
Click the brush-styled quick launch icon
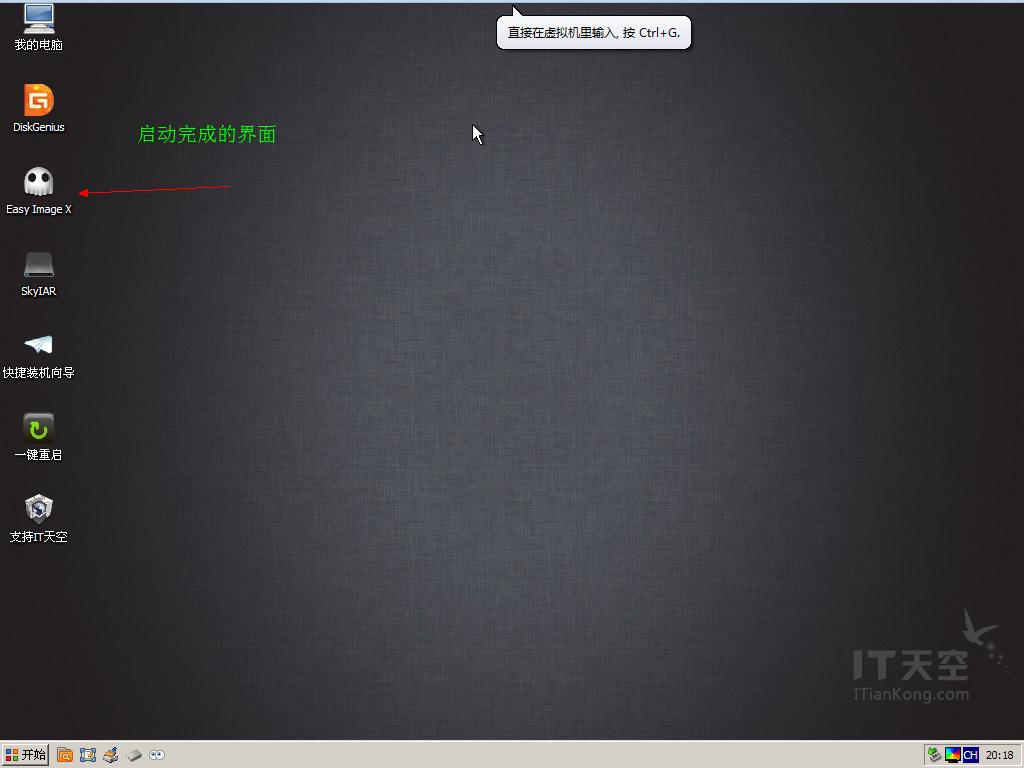tap(110, 755)
